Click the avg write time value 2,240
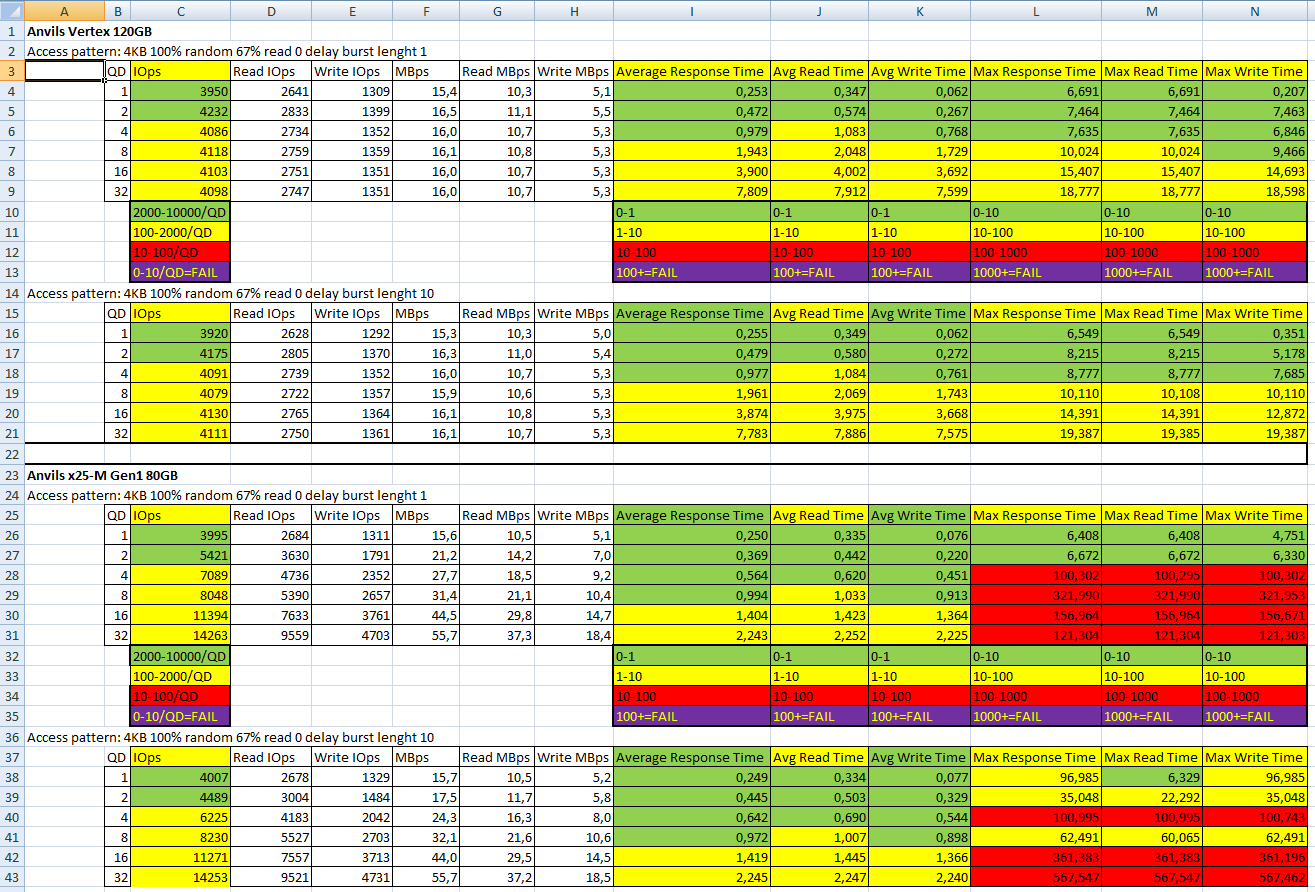 pyautogui.click(x=919, y=878)
